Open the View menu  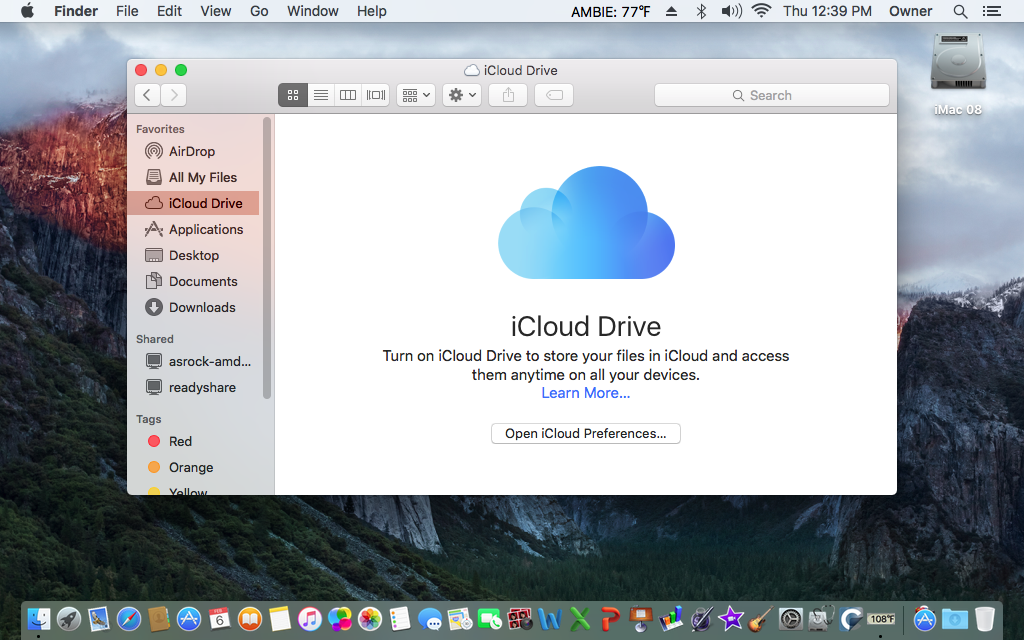[216, 11]
